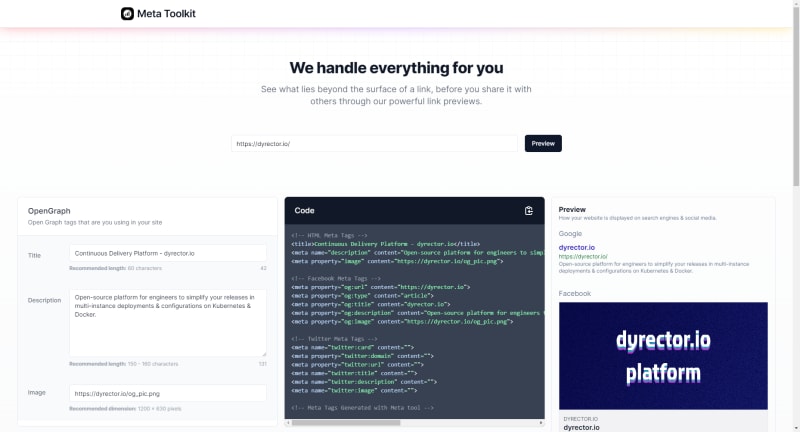Click the og:type 'article' meta line
This screenshot has height=432, width=800.
[362, 295]
